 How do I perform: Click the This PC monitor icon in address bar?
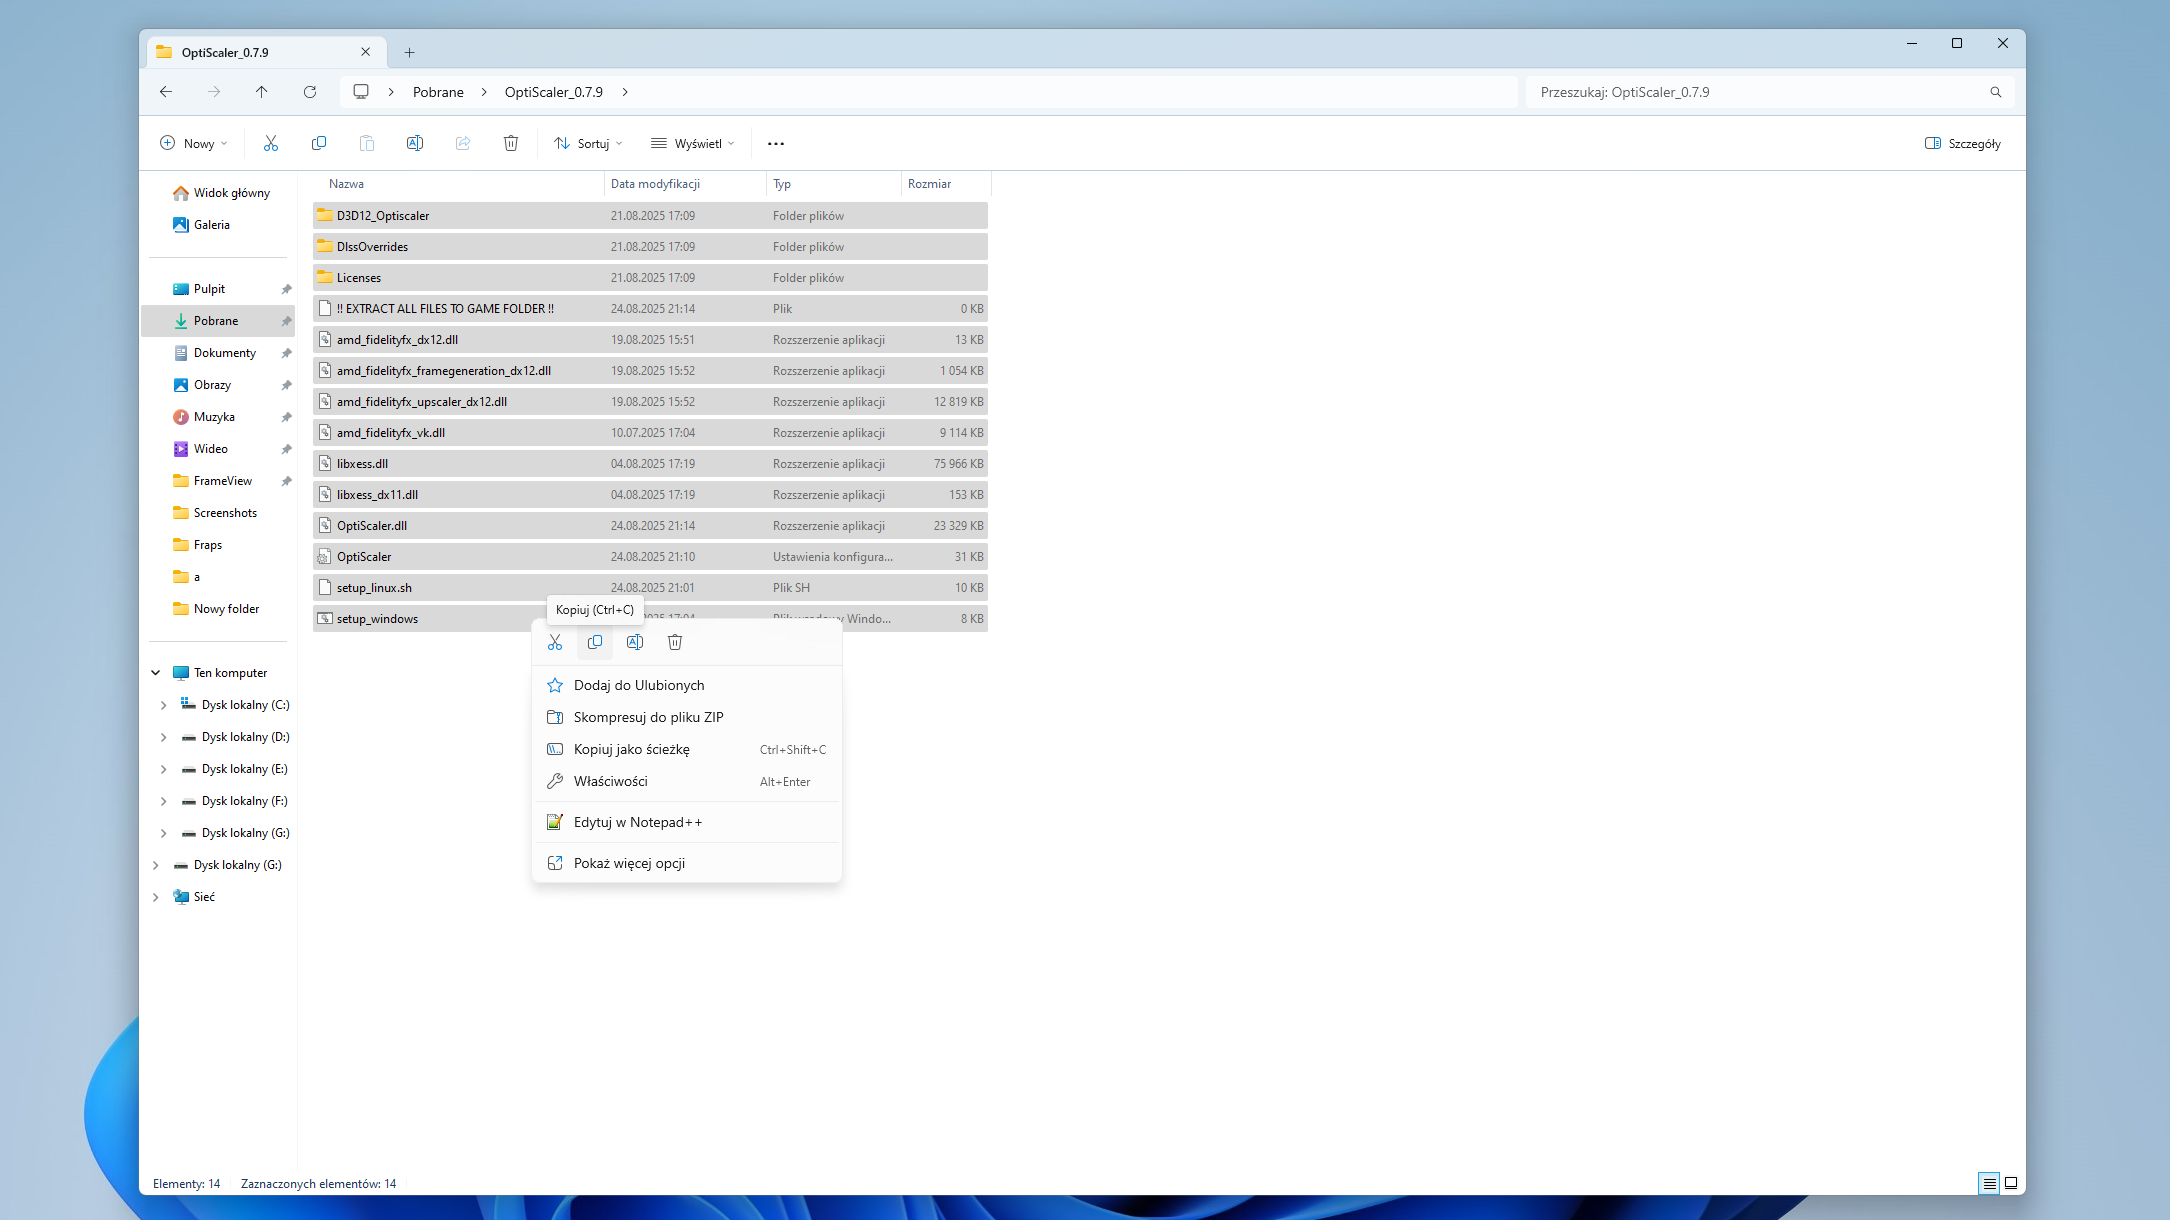[361, 92]
